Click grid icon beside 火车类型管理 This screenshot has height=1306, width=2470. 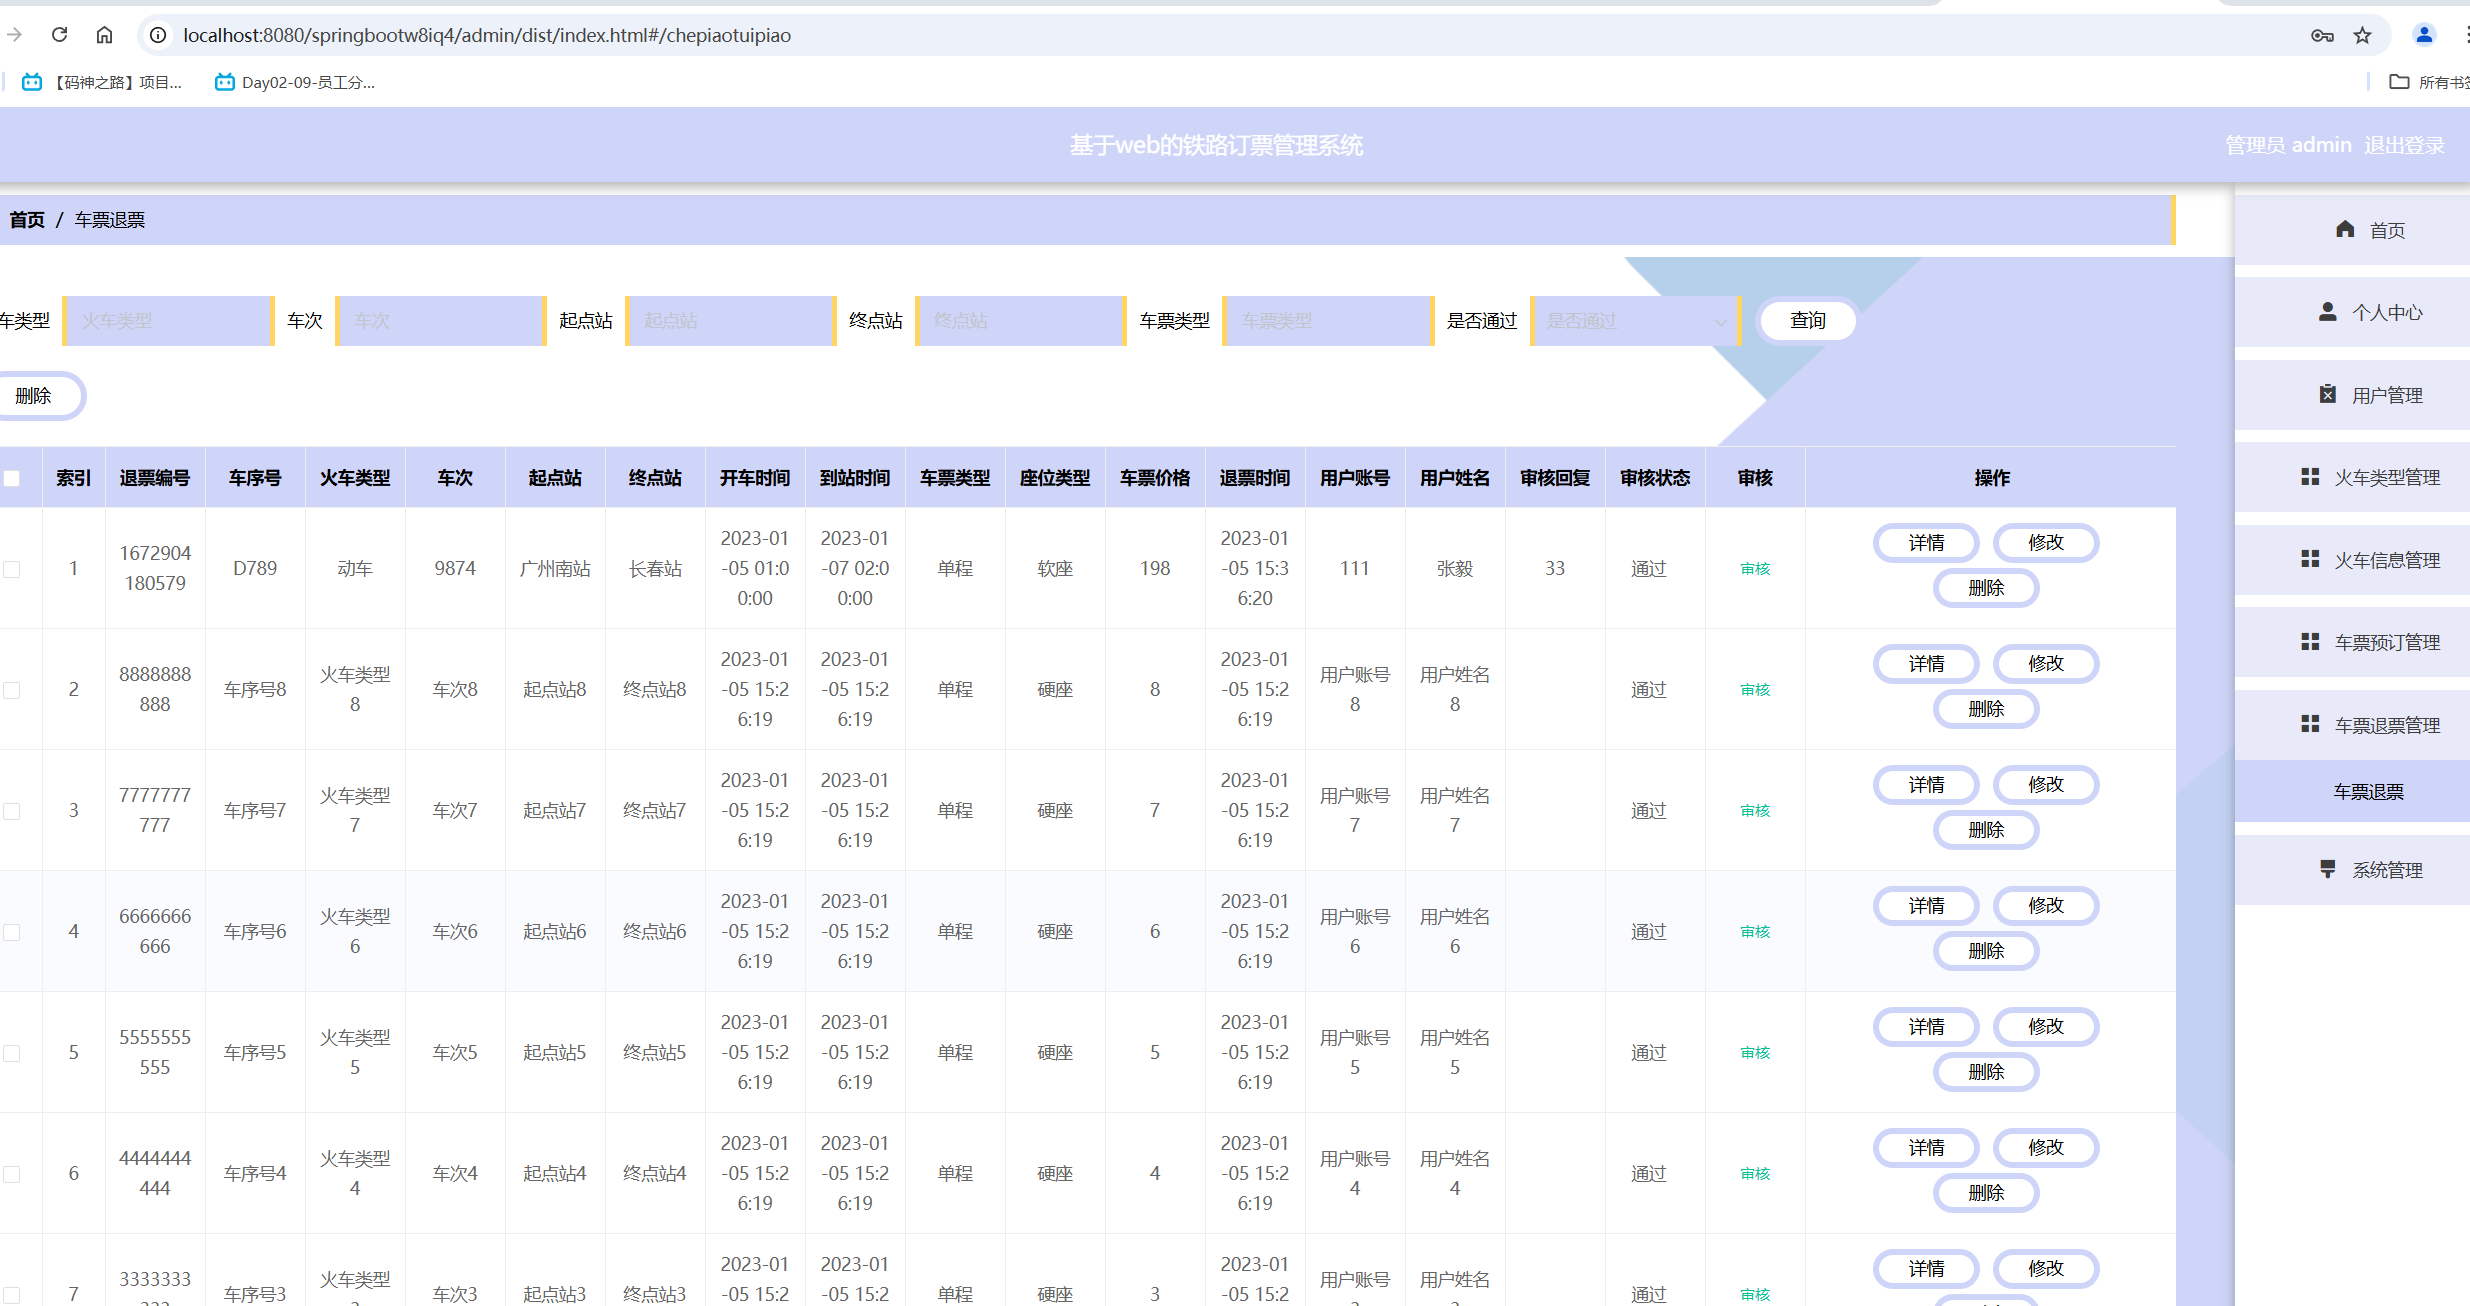pos(2310,477)
